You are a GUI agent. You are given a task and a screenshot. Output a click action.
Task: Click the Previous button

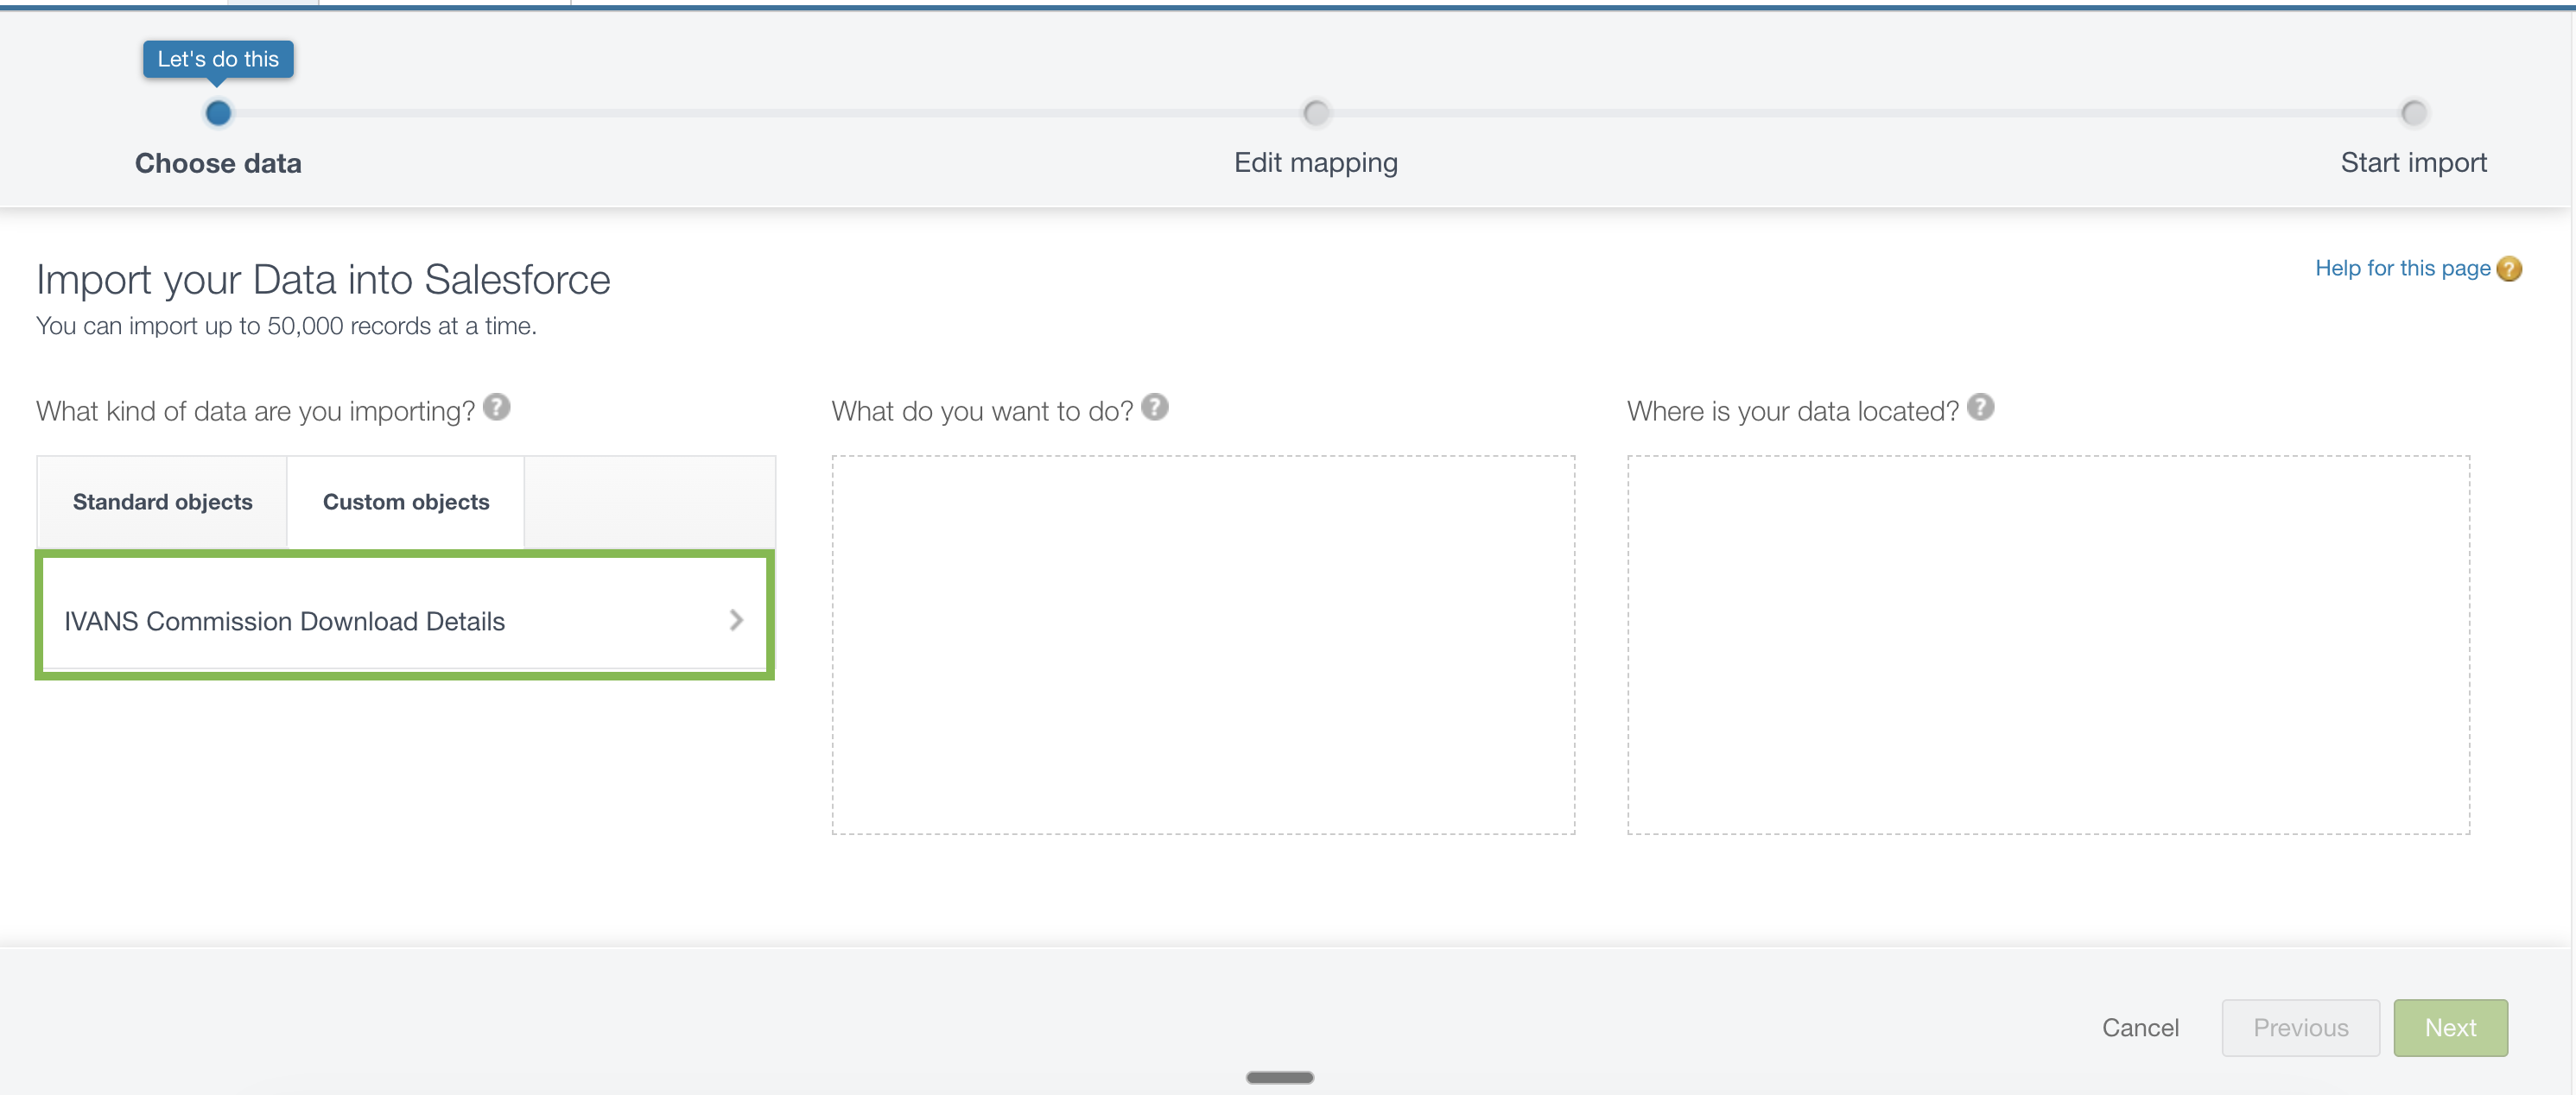(2300, 1028)
